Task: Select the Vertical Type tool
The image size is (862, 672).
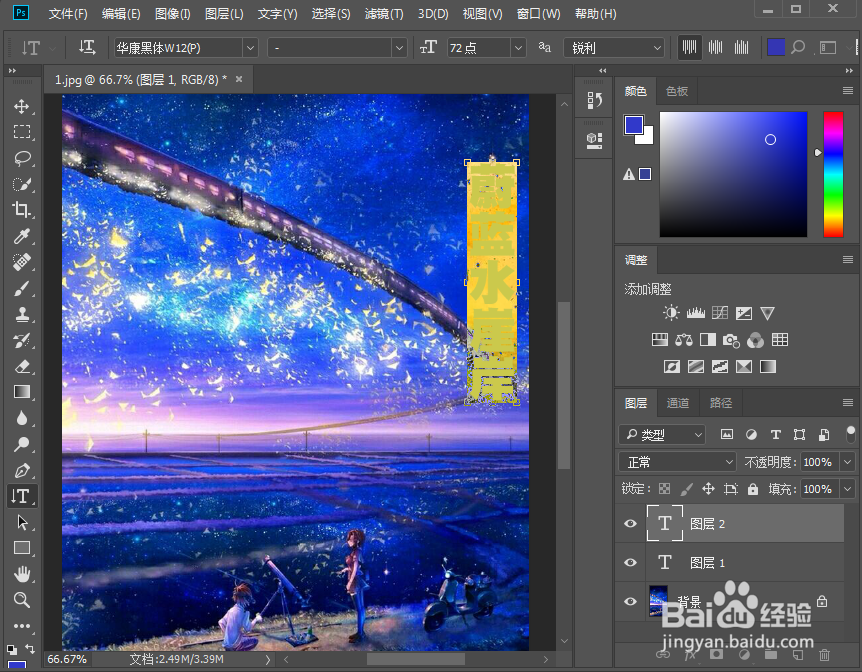Action: click(x=22, y=496)
